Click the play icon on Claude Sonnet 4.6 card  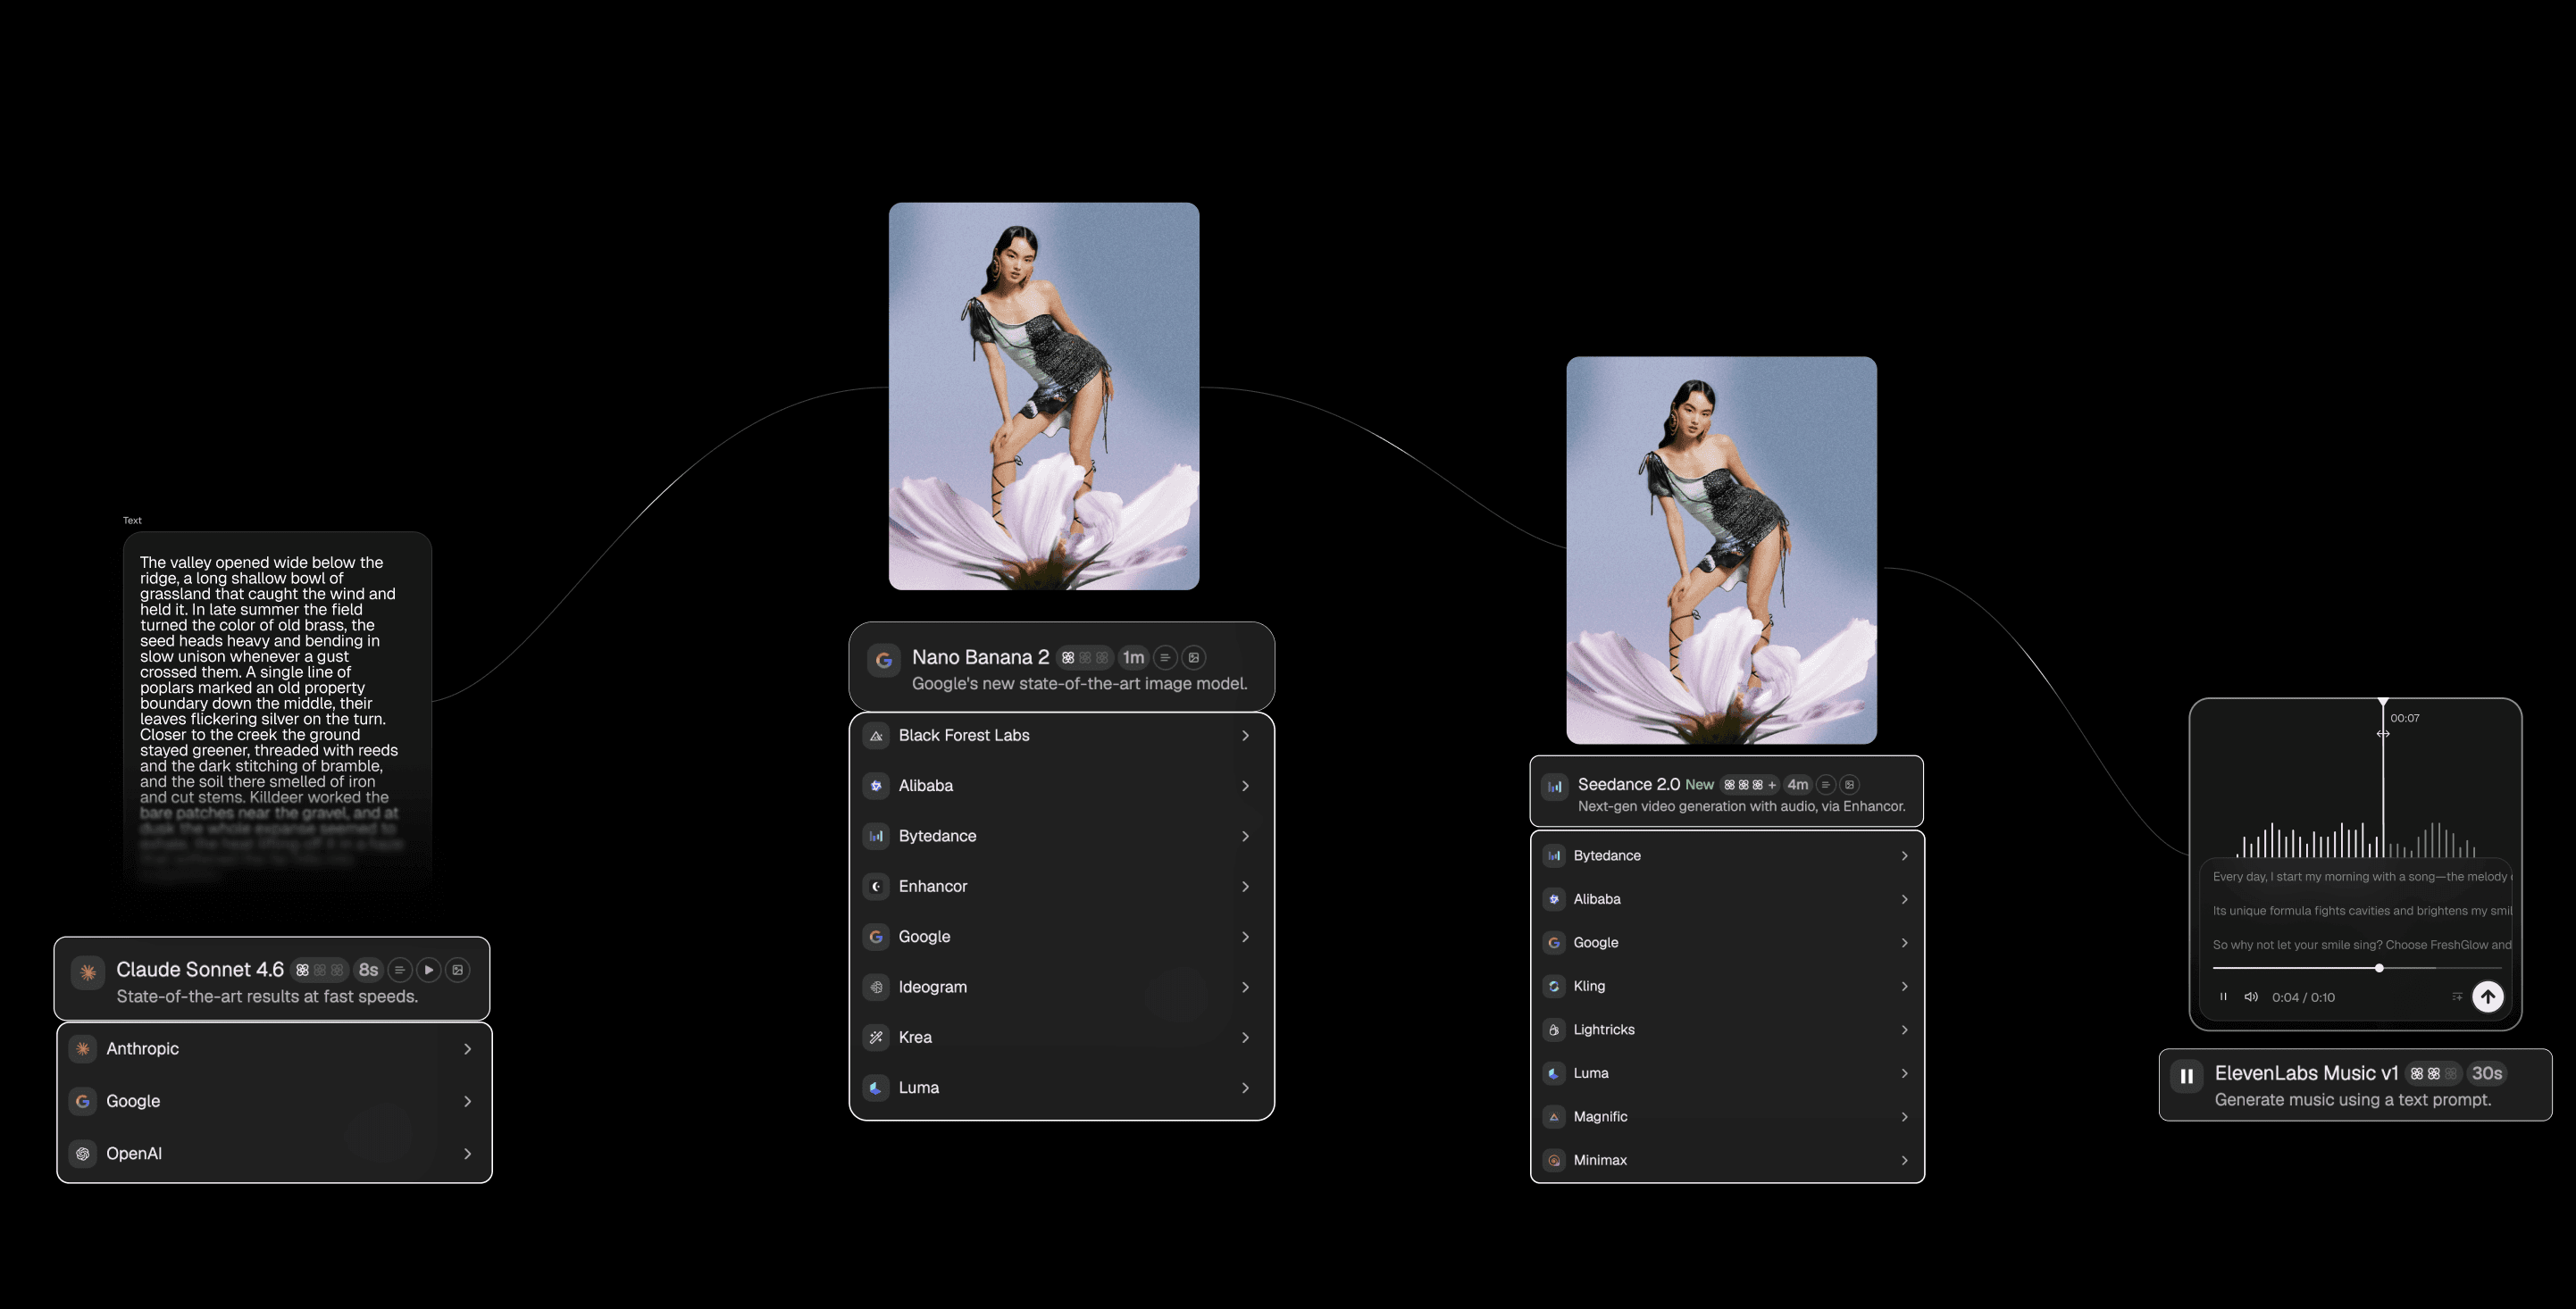428,970
